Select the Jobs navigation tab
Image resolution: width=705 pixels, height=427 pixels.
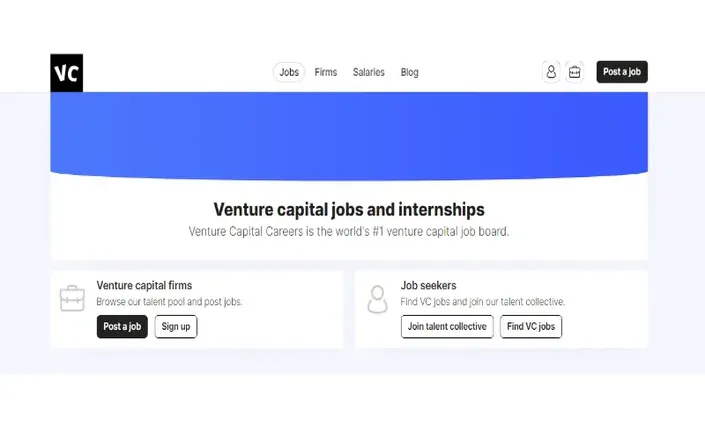click(x=289, y=72)
